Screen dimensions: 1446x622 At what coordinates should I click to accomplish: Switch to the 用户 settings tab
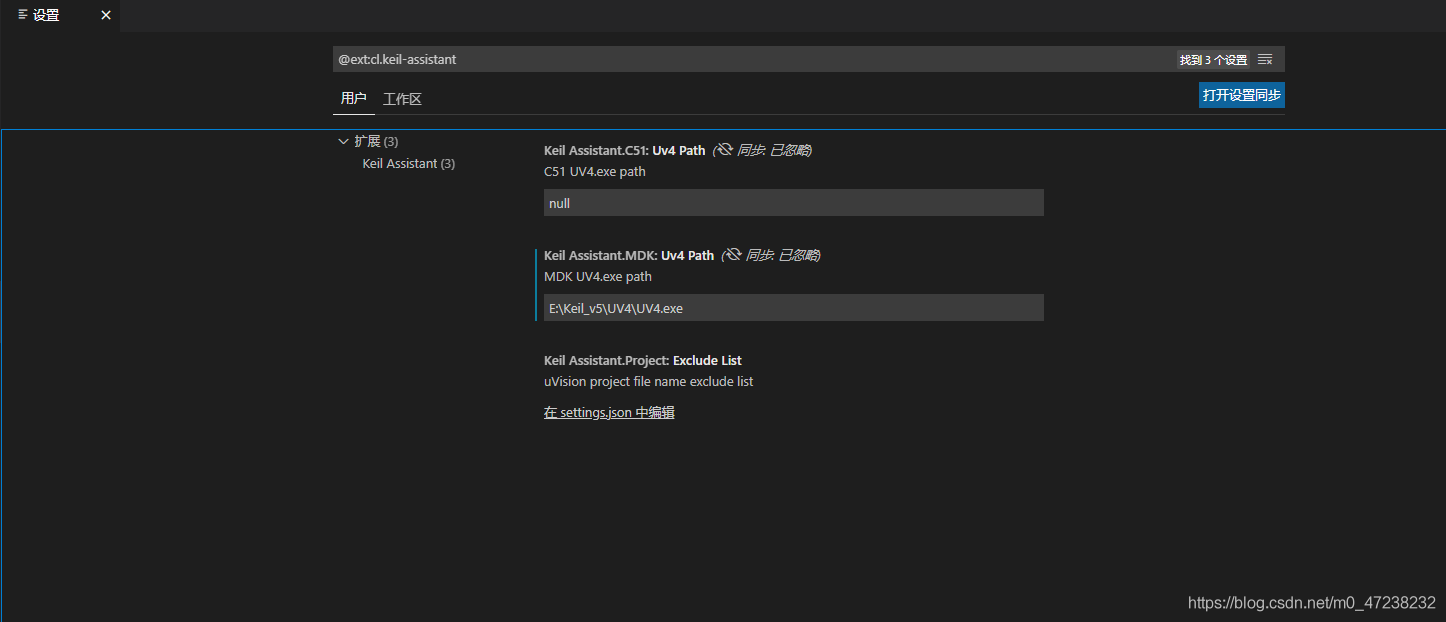click(x=353, y=98)
